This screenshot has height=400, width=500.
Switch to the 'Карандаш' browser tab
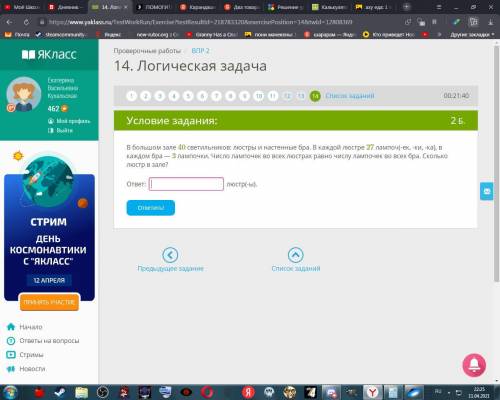(198, 7)
